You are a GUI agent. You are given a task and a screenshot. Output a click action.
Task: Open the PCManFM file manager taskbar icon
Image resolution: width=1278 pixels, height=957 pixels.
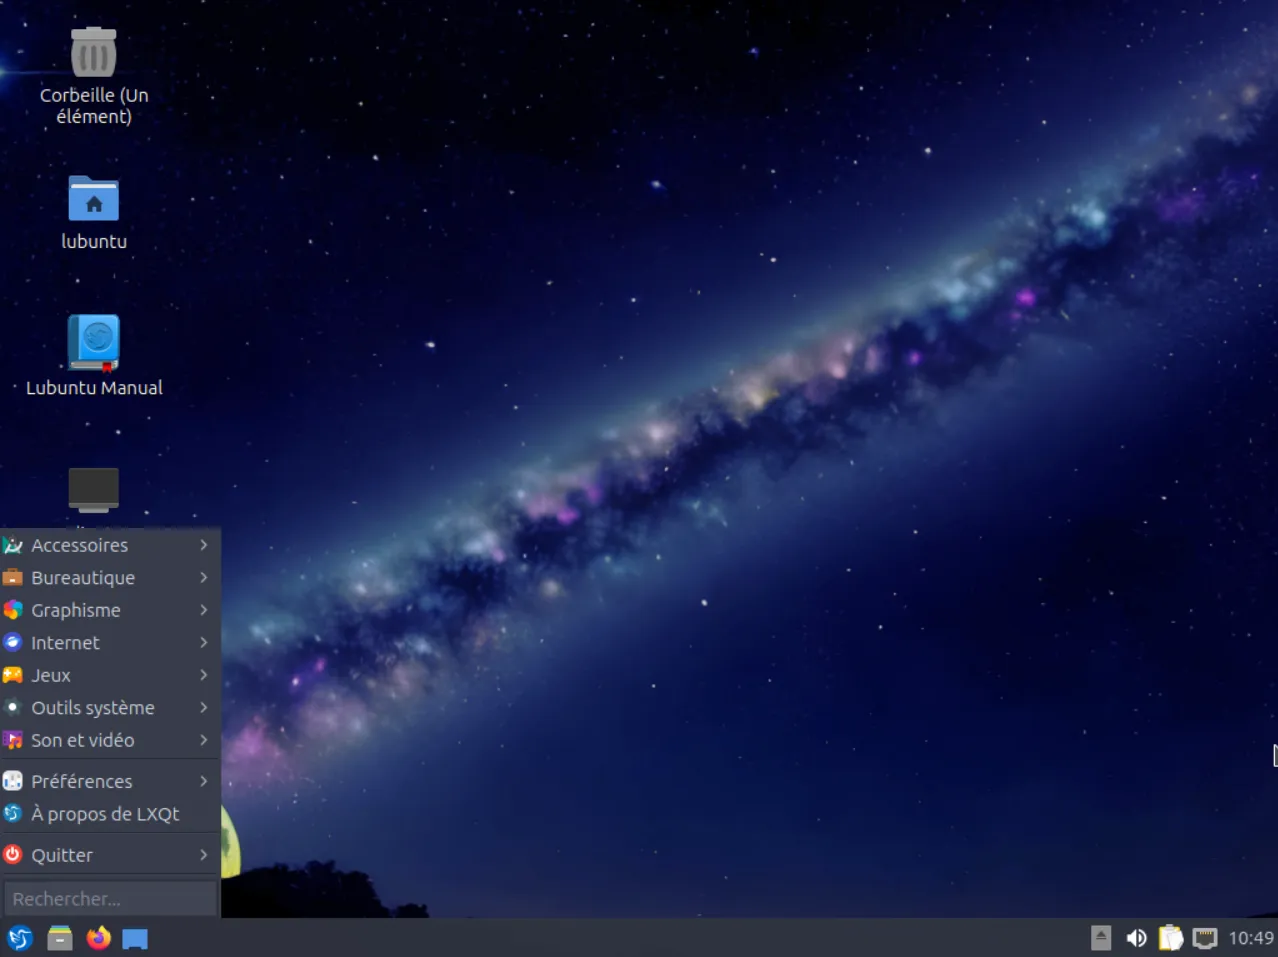tap(59, 938)
